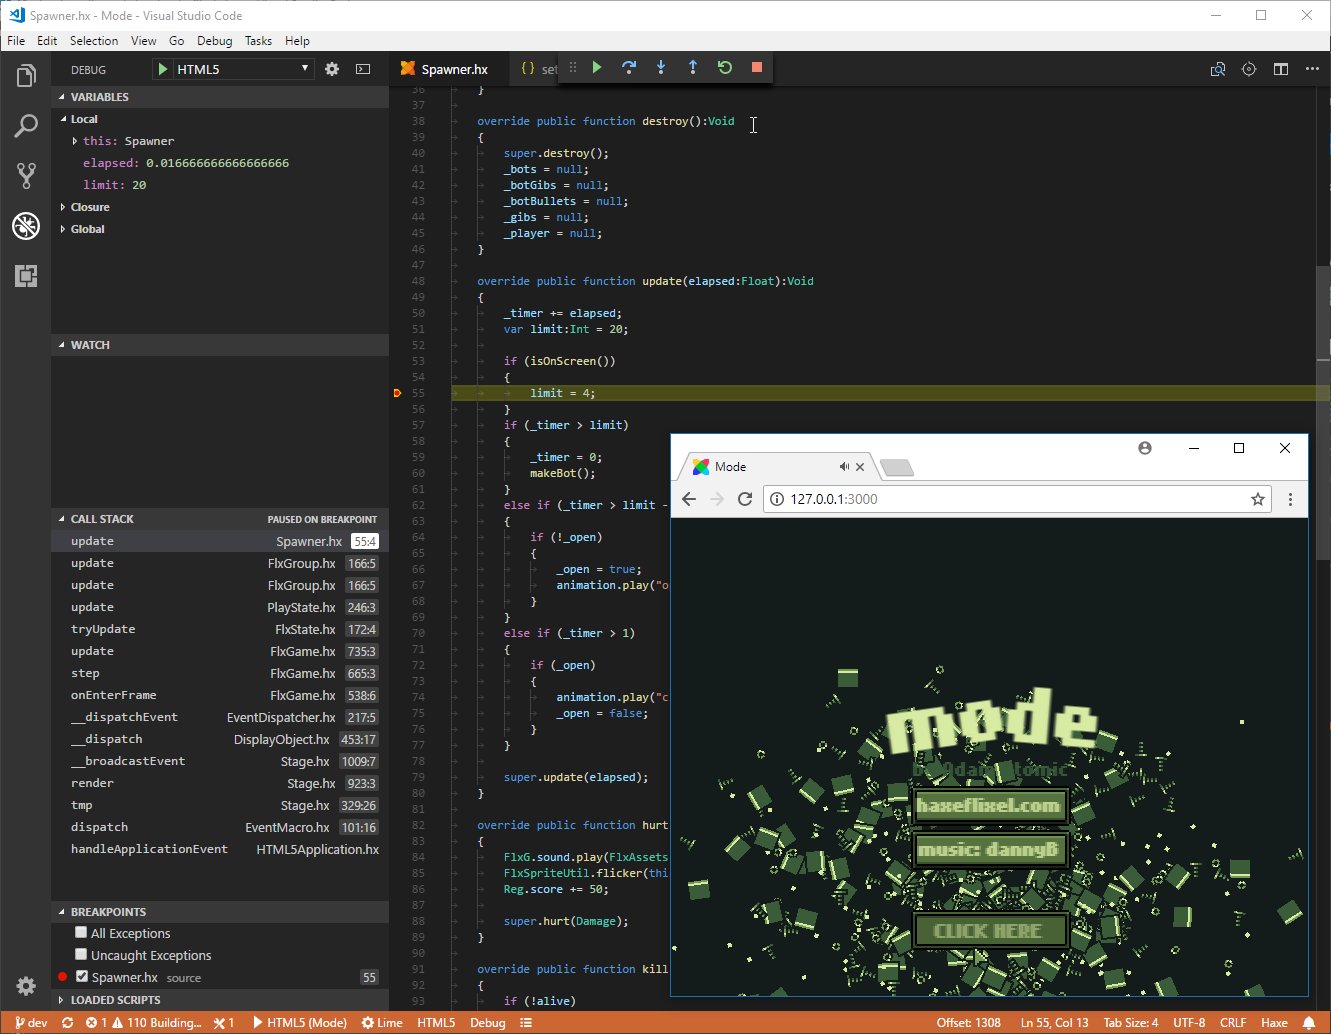Click the browser address bar showing 127.0.0.1:3000

click(x=1000, y=499)
